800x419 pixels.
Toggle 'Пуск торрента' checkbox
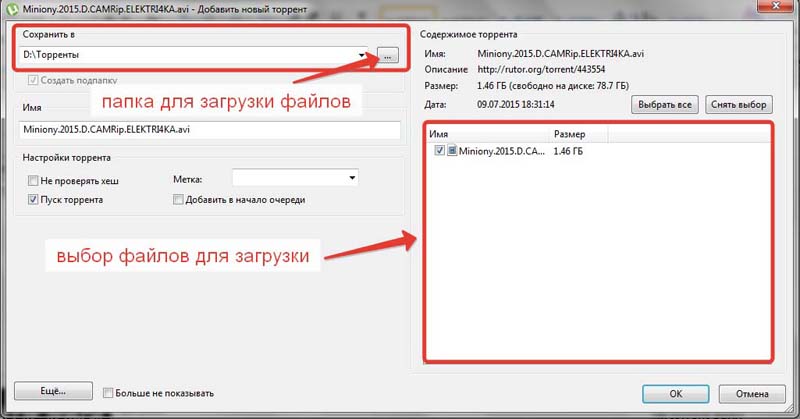[x=34, y=199]
